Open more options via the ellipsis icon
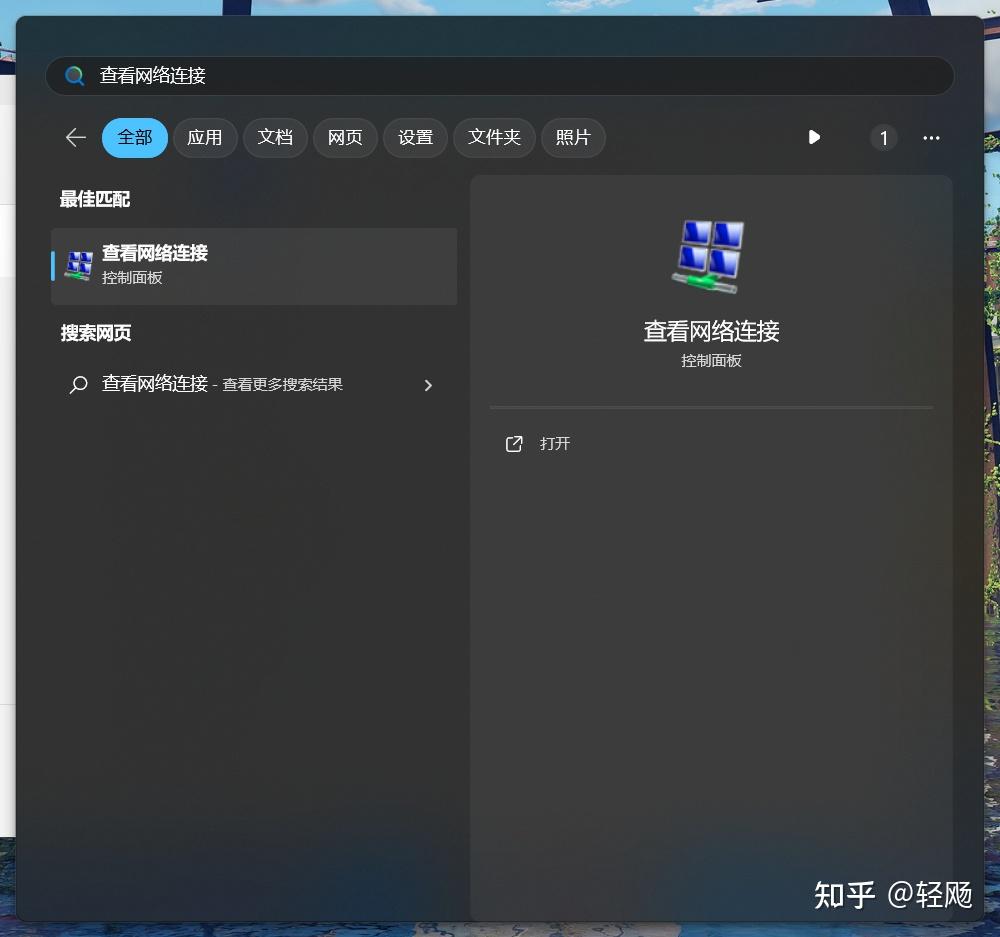The image size is (1000, 937). (x=931, y=138)
